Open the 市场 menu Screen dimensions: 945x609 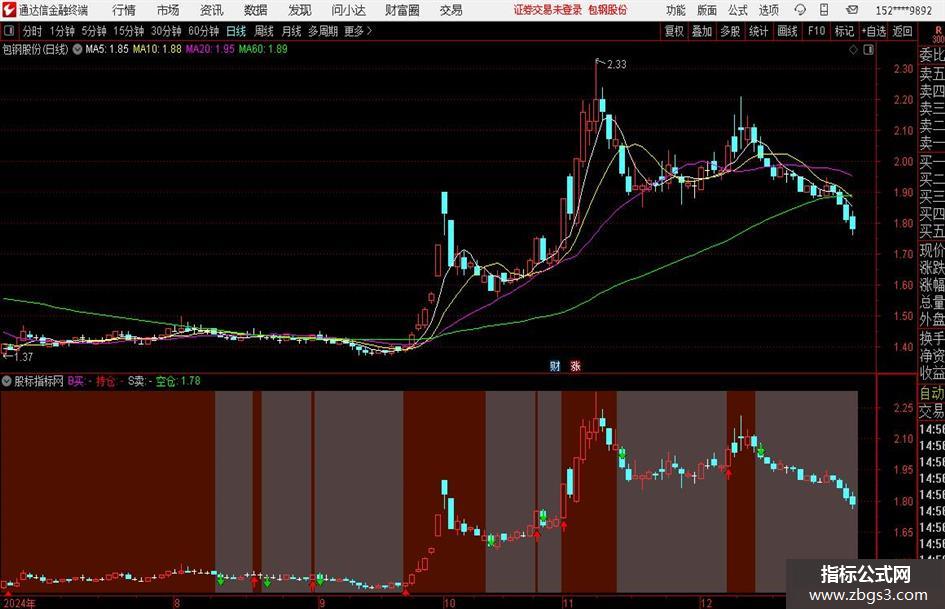(x=168, y=10)
